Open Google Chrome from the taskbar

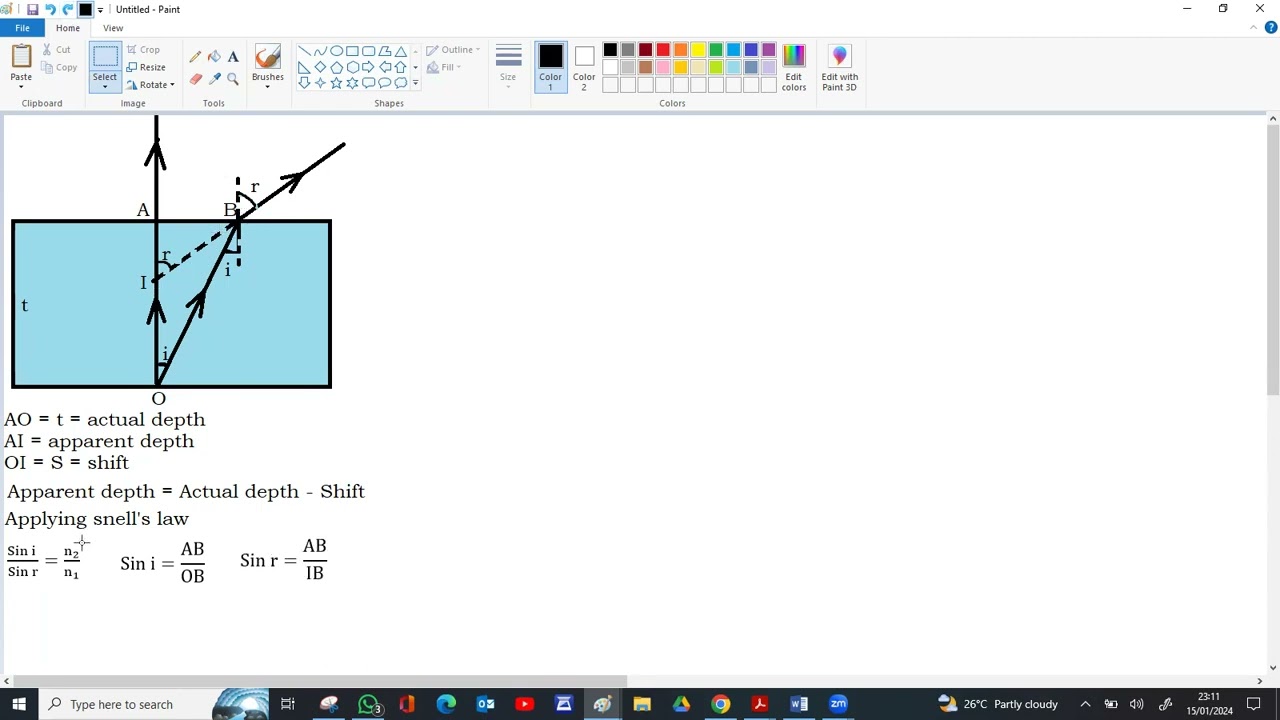point(720,704)
